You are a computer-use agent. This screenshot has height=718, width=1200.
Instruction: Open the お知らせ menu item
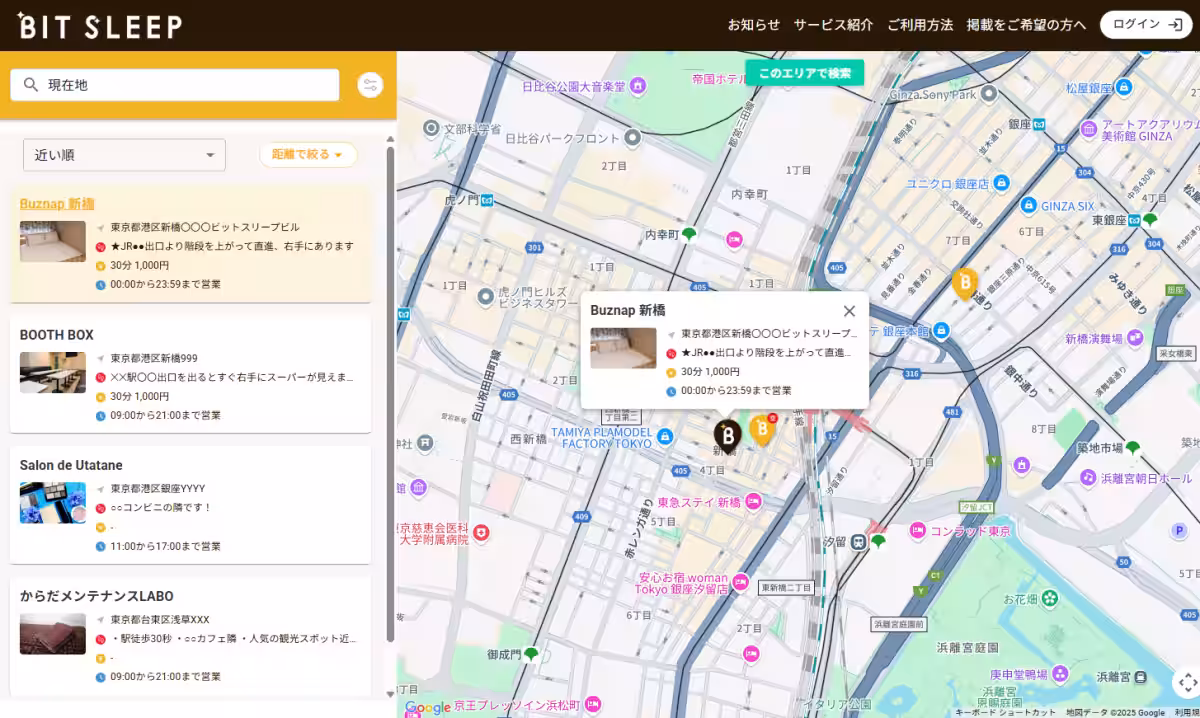[753, 25]
